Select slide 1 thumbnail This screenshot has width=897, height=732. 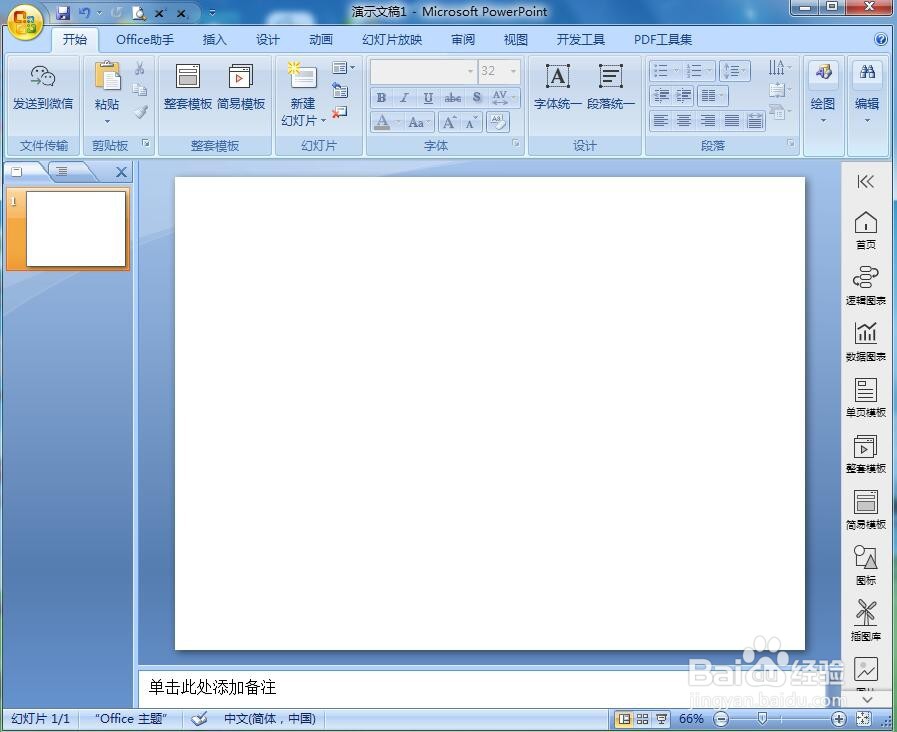click(76, 229)
